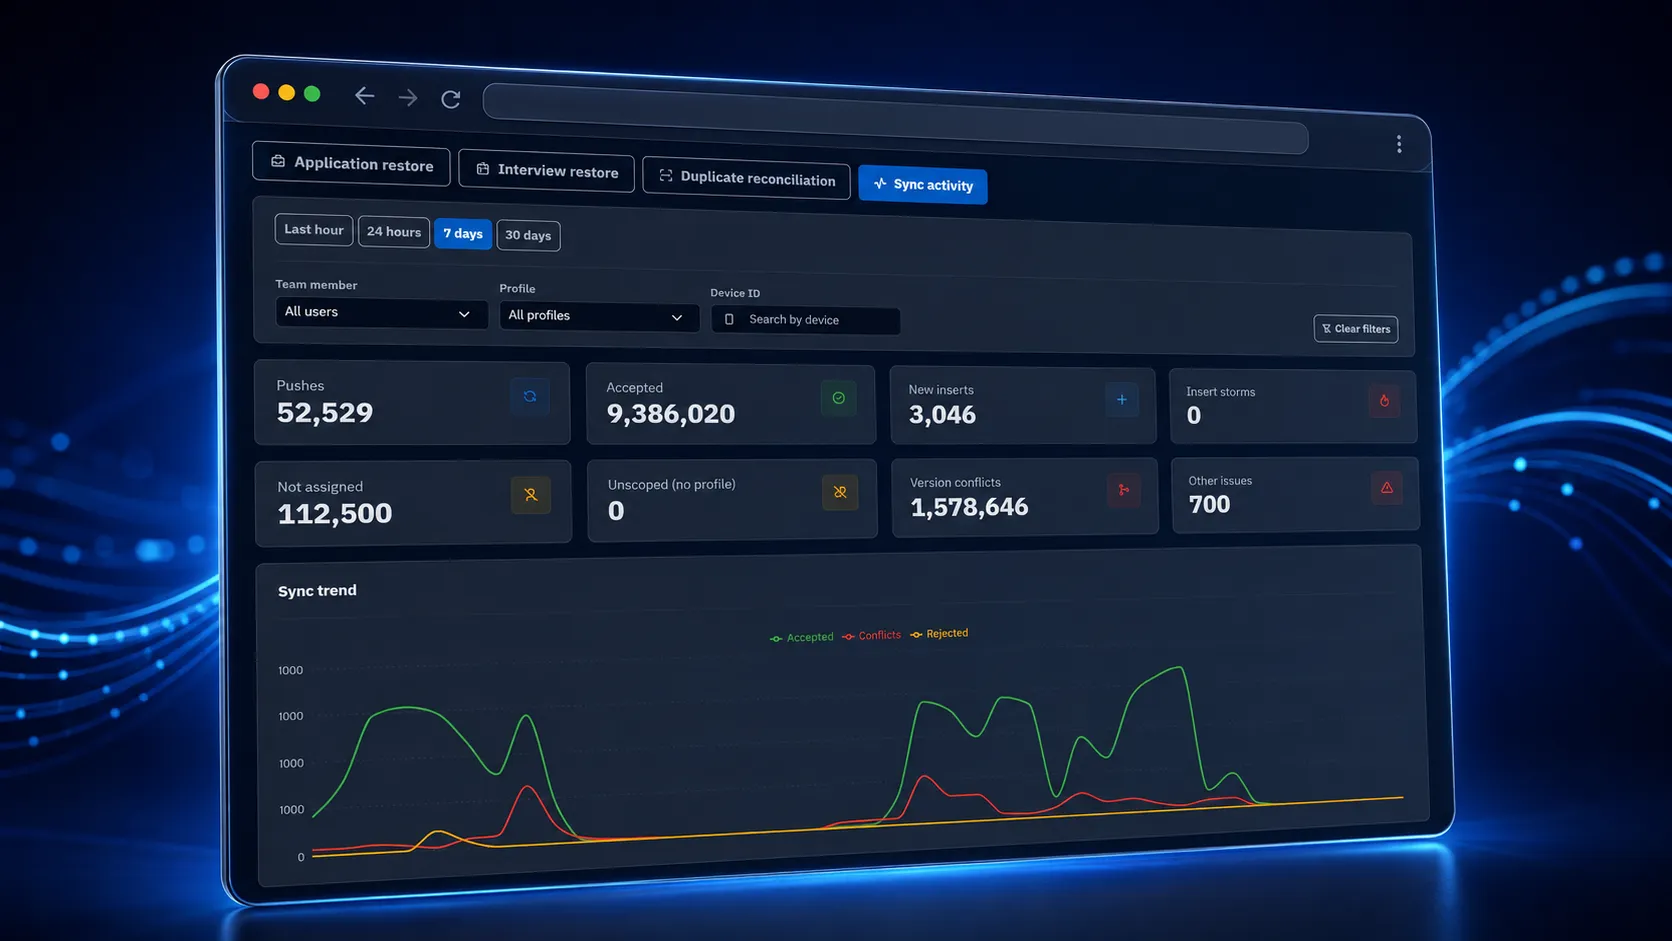Click the checkmark icon on Accepted card
The width and height of the screenshot is (1672, 941).
click(838, 398)
